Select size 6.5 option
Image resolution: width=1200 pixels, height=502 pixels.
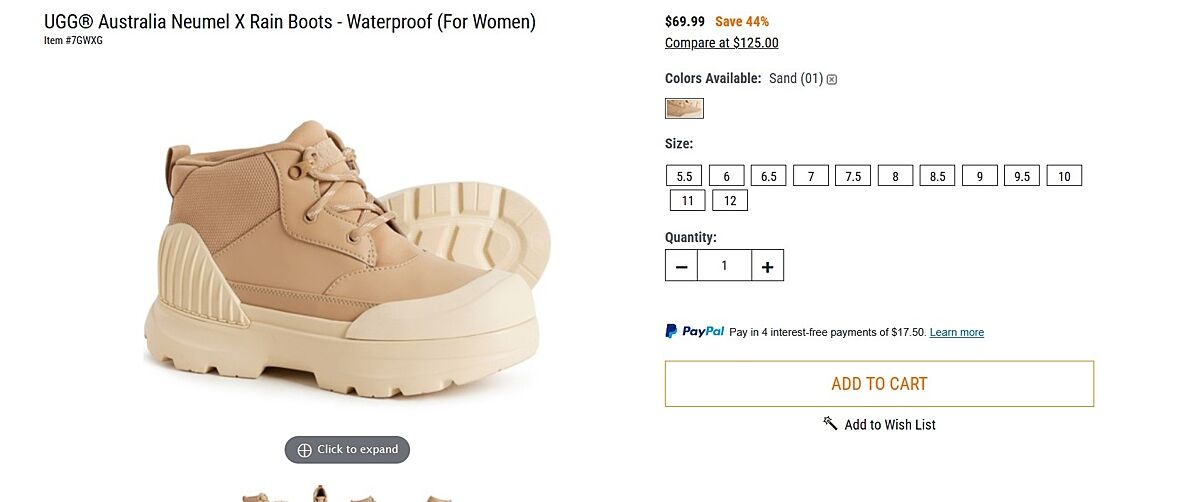pyautogui.click(x=768, y=176)
